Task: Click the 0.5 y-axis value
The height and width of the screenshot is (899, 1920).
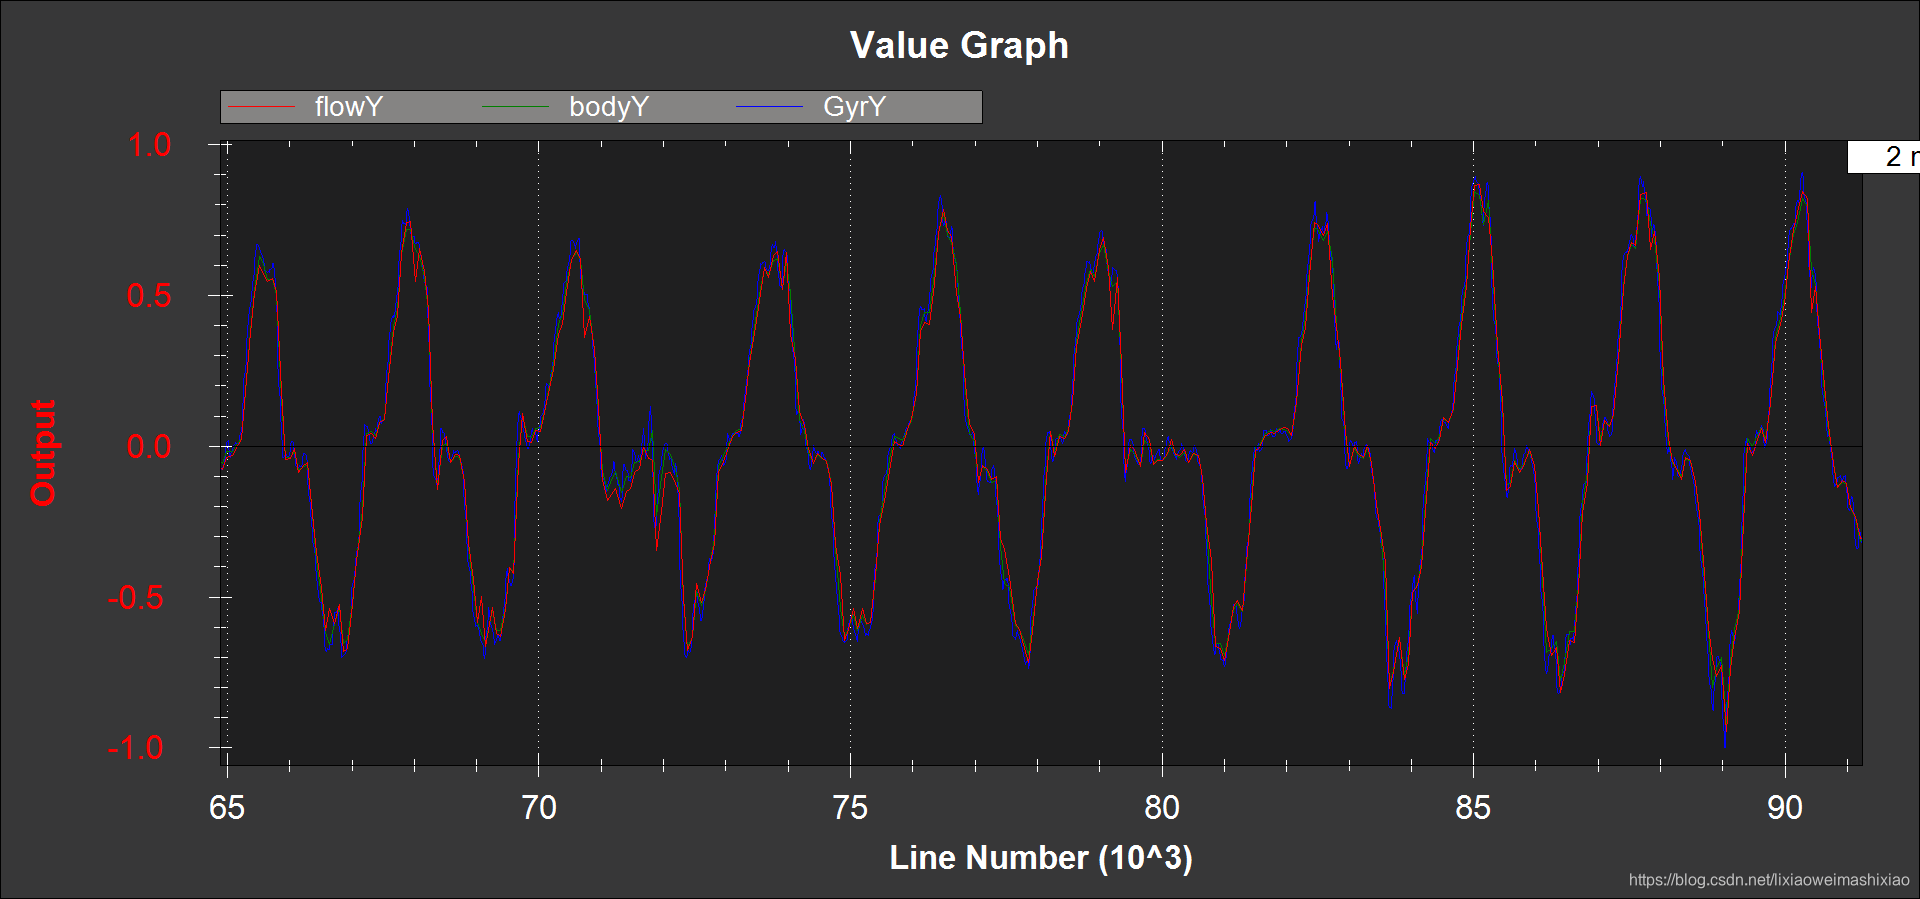Action: click(x=150, y=296)
